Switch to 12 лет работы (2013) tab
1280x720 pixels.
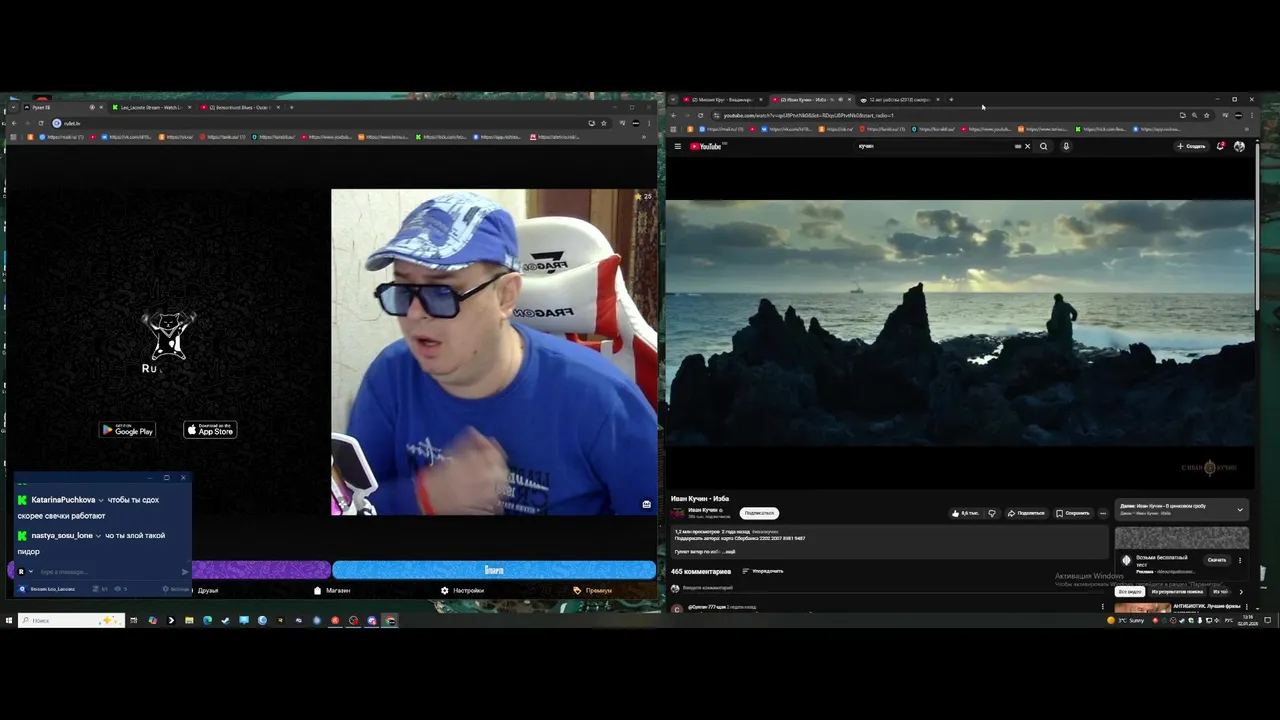(899, 100)
